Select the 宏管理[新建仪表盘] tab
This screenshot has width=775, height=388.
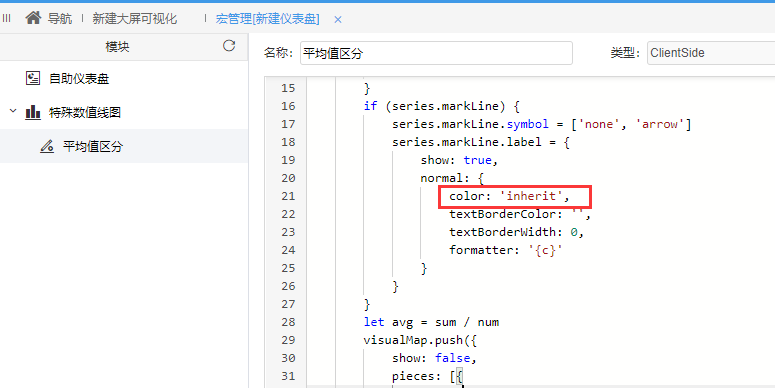(267, 19)
